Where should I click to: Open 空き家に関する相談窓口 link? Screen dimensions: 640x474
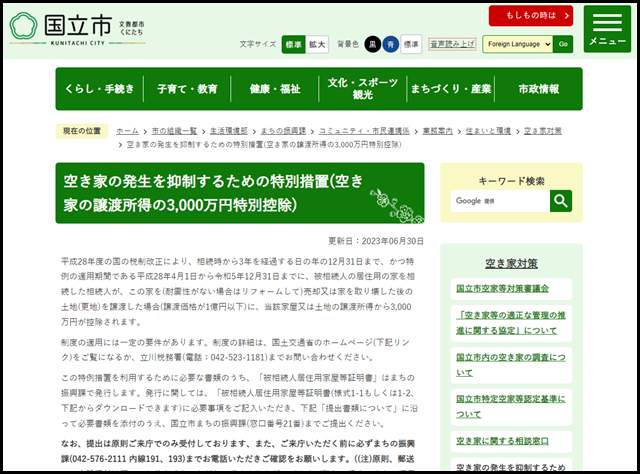point(502,441)
